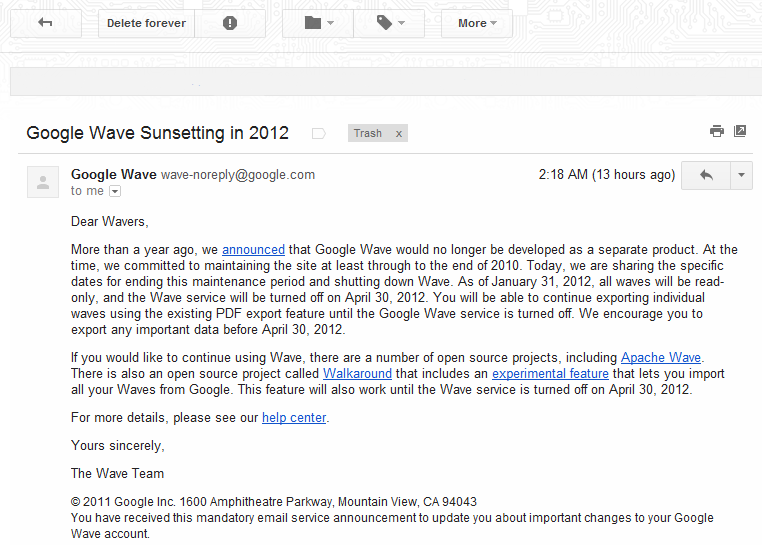Click the Delete forever button
Screen dimensions: 762x545
click(146, 23)
